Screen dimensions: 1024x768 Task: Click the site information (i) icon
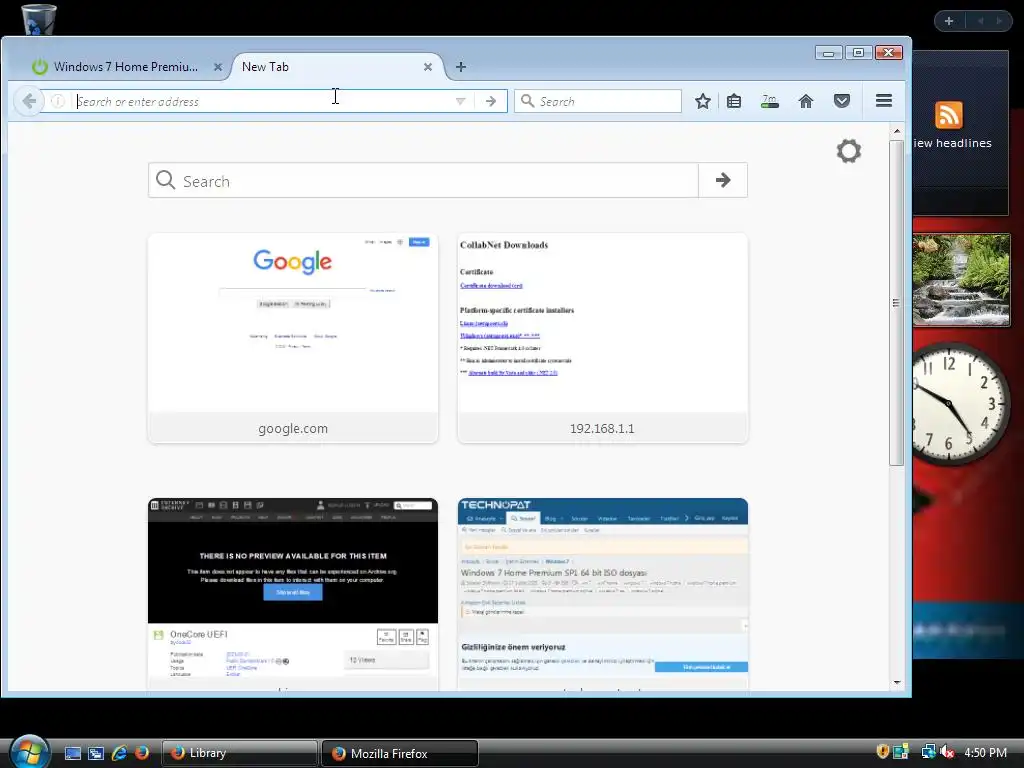pyautogui.click(x=57, y=101)
